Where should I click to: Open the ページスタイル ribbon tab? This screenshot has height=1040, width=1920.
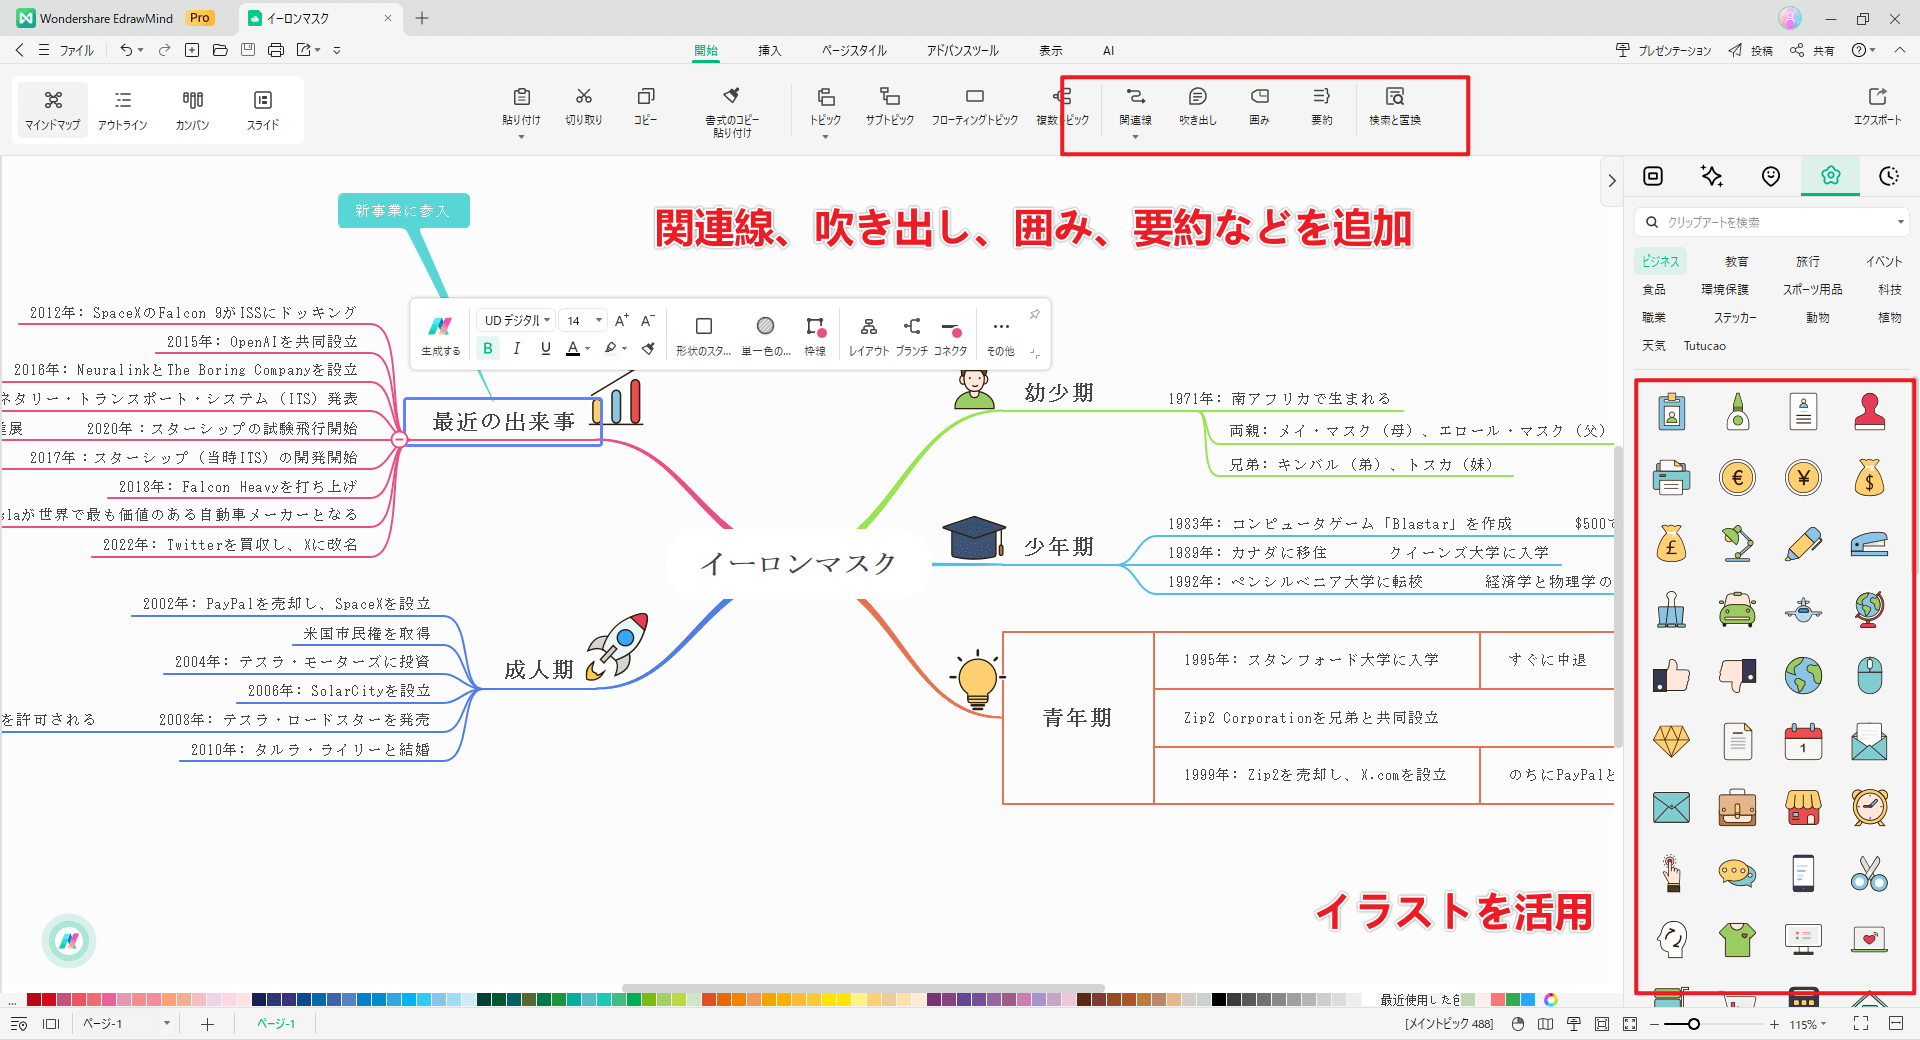click(854, 50)
